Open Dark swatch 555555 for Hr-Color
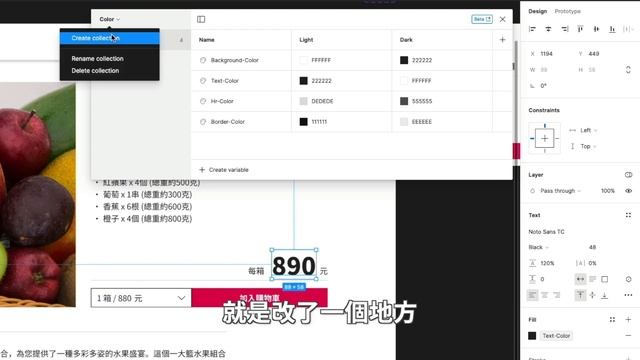Viewport: 640px width, 360px height. (x=404, y=101)
